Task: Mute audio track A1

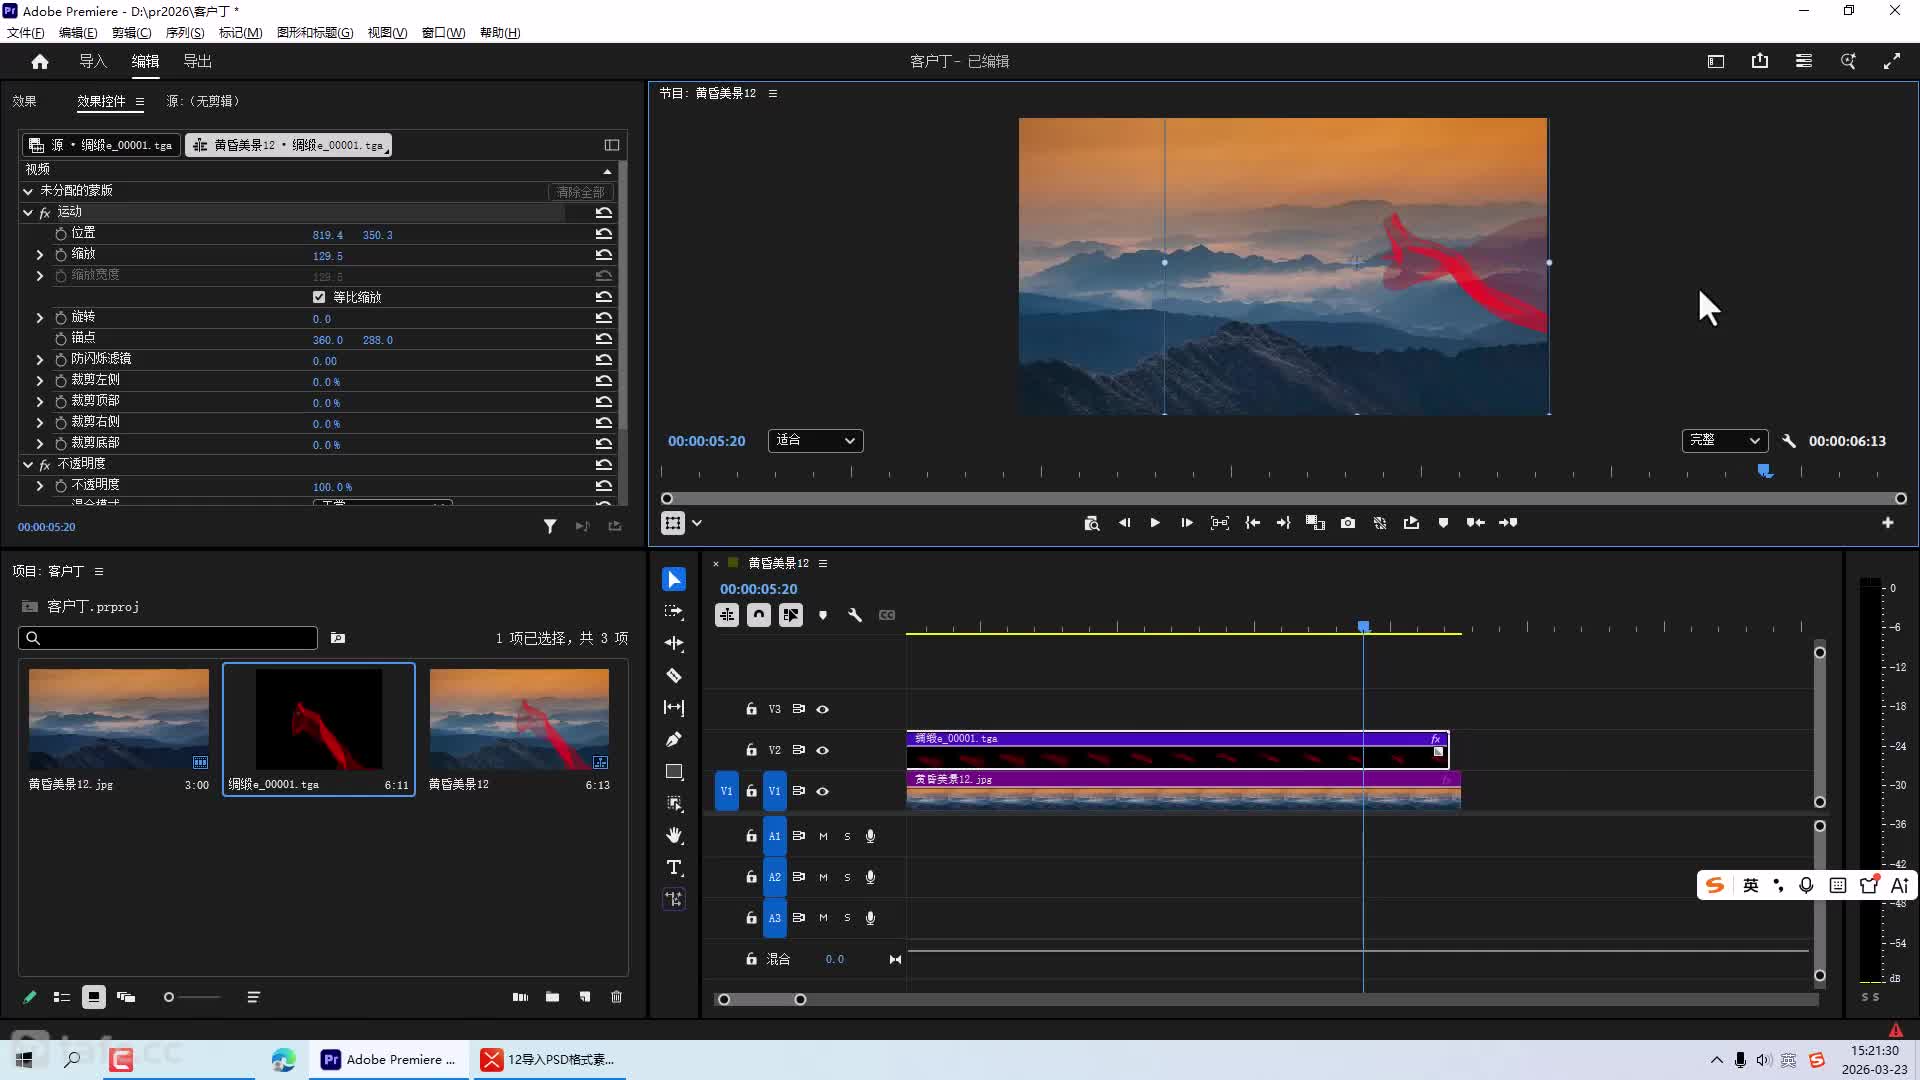Action: click(x=823, y=837)
